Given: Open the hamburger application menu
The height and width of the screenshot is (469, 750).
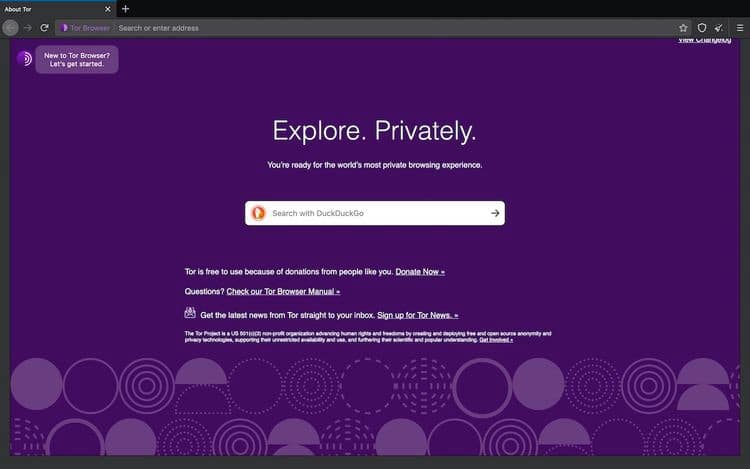Looking at the screenshot, I should coord(739,28).
